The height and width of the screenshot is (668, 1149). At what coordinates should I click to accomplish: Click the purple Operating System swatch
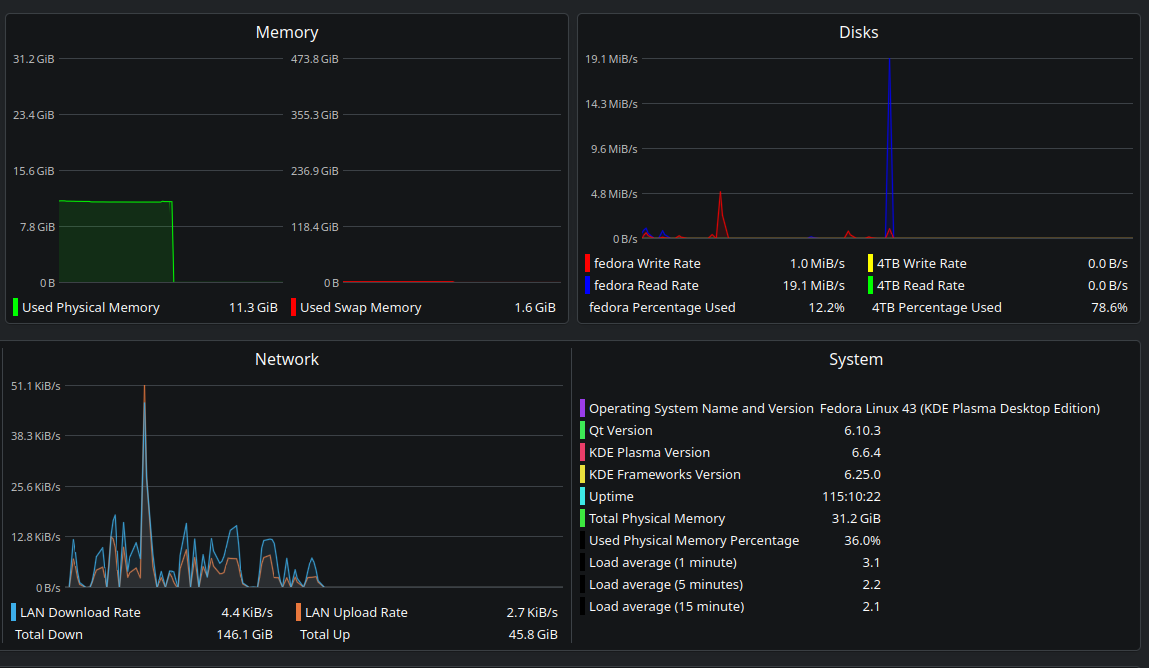pyautogui.click(x=583, y=409)
